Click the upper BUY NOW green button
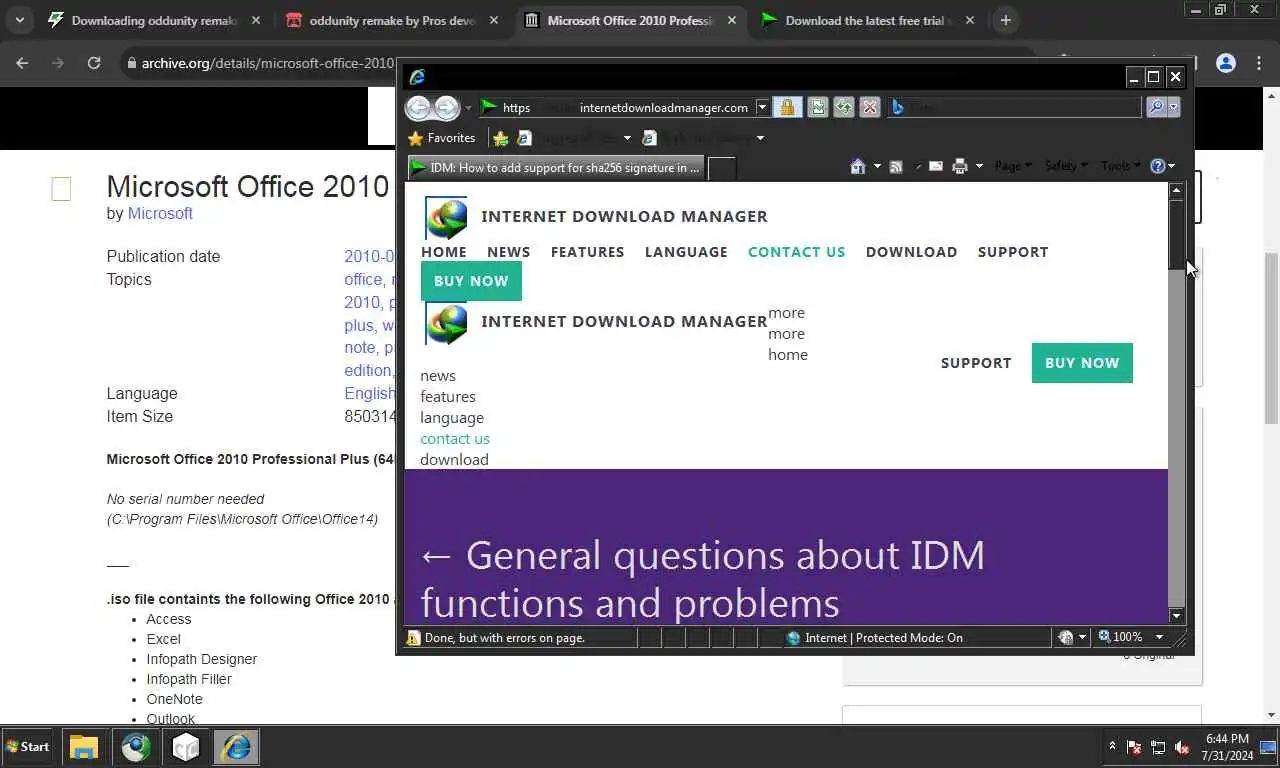Viewport: 1280px width, 768px height. coord(471,281)
